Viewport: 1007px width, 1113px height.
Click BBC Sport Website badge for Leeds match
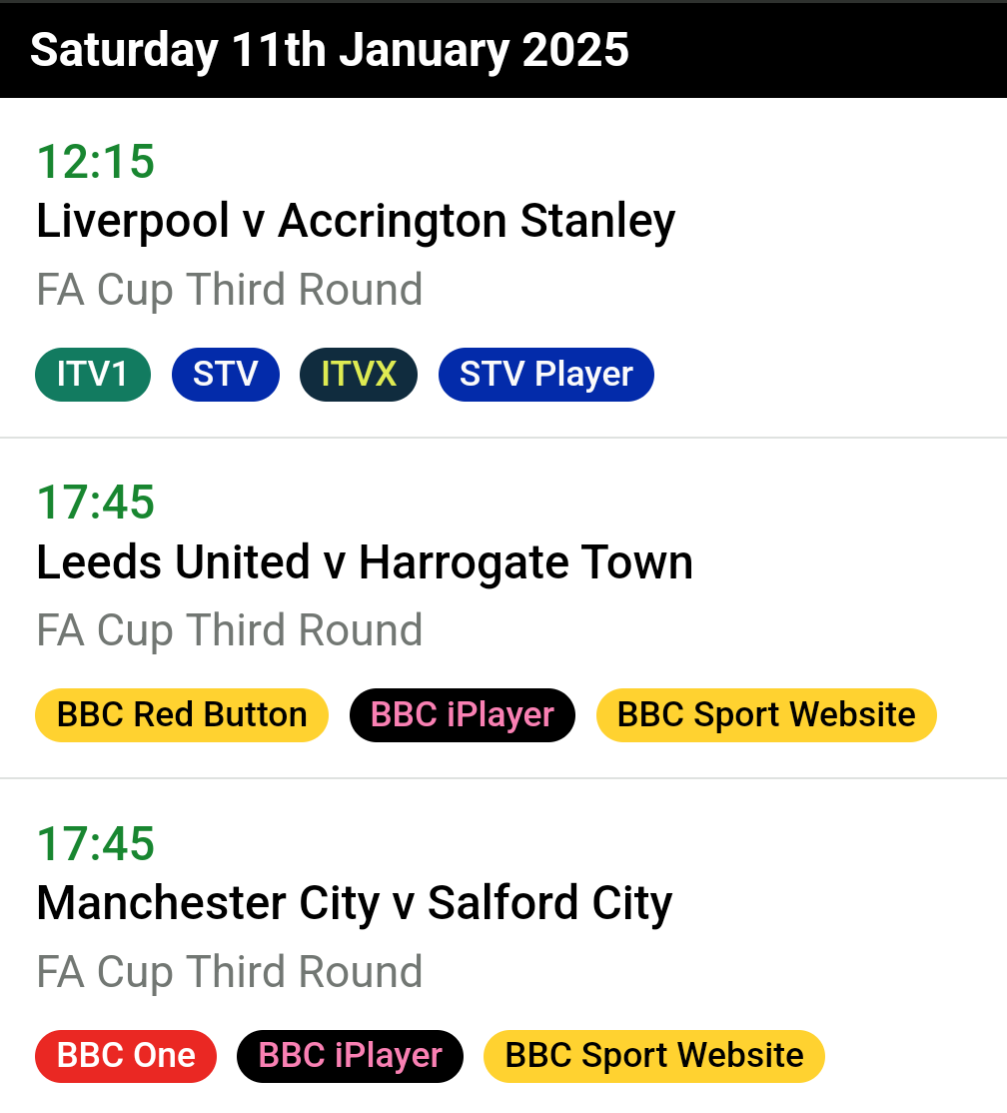766,715
